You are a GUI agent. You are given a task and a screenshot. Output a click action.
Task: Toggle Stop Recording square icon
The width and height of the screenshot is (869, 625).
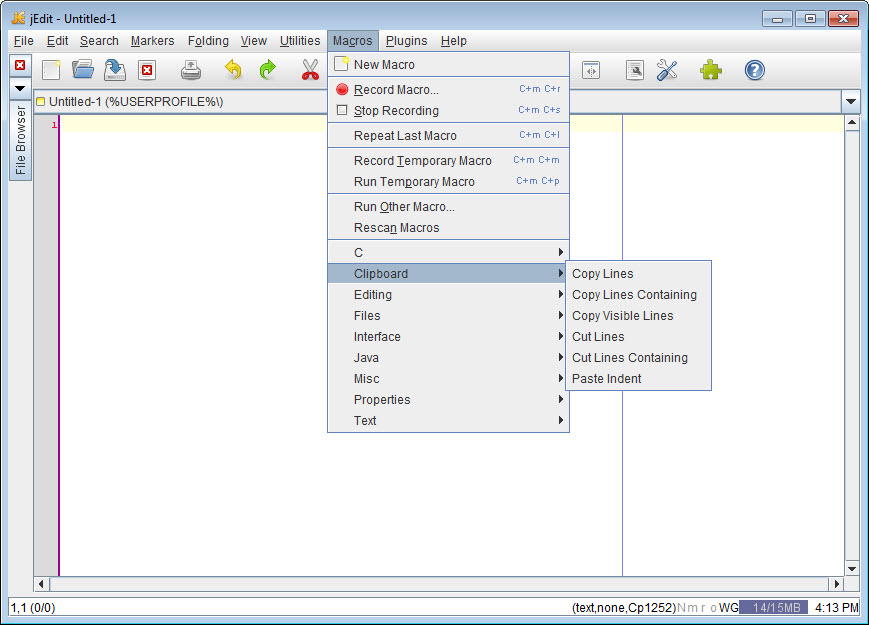(x=342, y=110)
